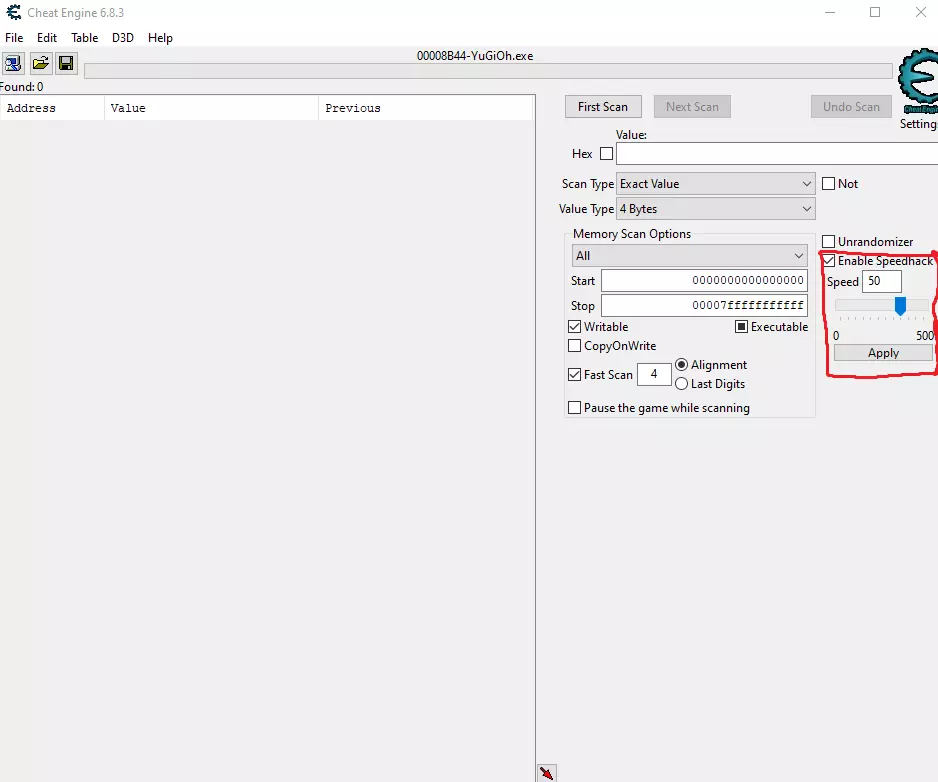
Task: Toggle the Writable checkbox
Action: tap(574, 327)
